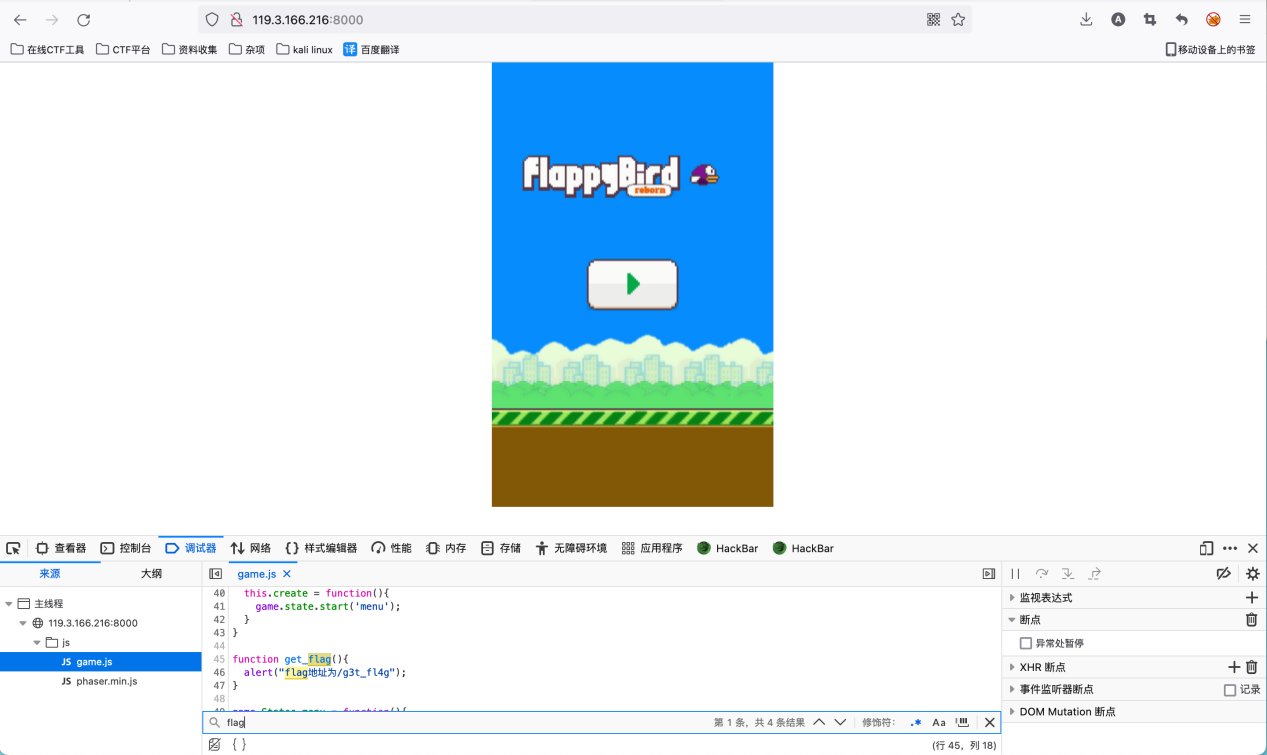The width and height of the screenshot is (1267, 755).
Task: Expand the 监视表达式 section
Action: pyautogui.click(x=1011, y=597)
